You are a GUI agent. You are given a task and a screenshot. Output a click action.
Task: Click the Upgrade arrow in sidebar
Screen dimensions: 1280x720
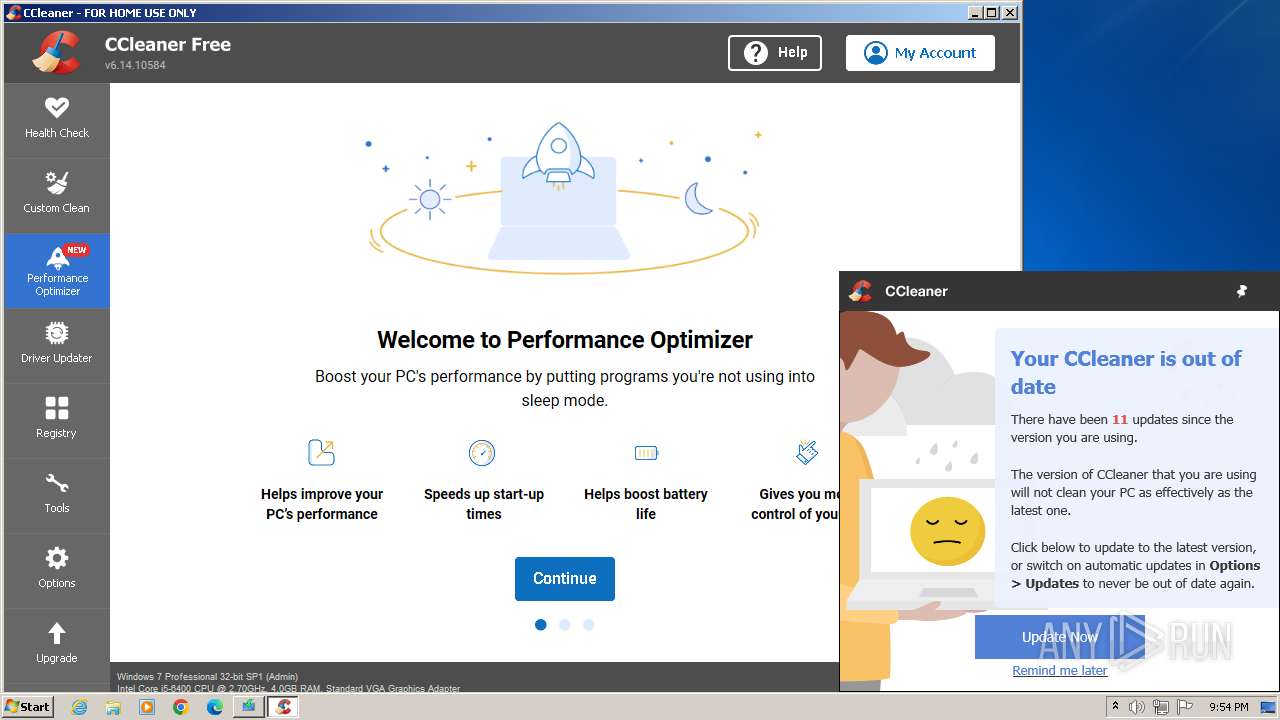[57, 645]
